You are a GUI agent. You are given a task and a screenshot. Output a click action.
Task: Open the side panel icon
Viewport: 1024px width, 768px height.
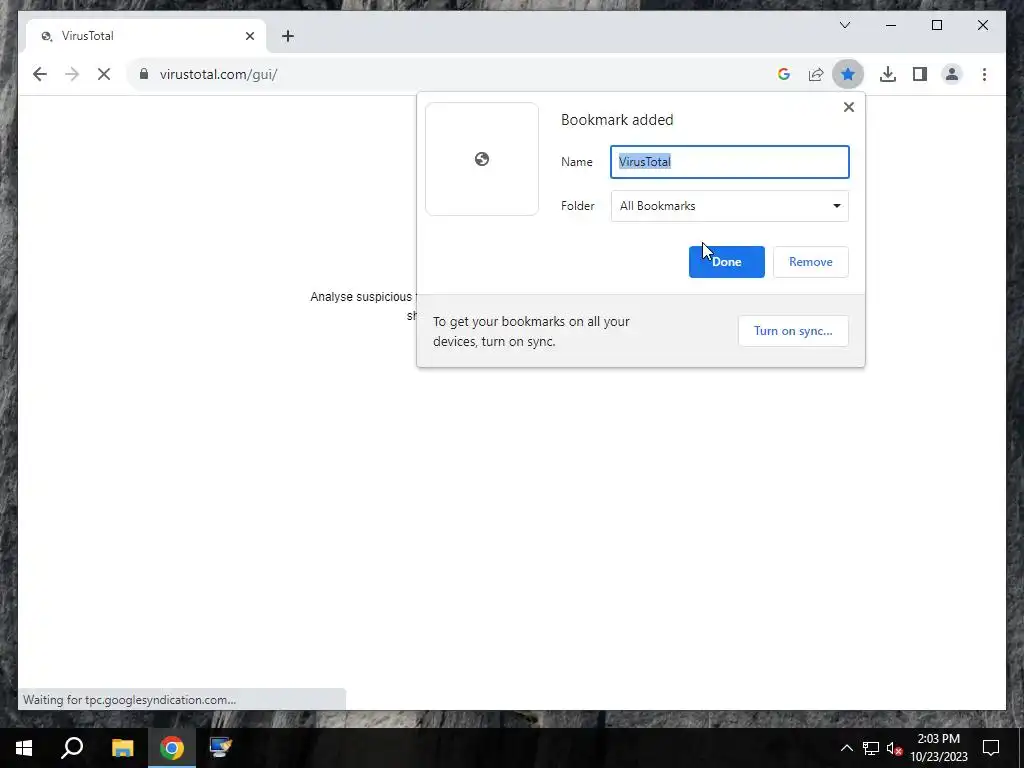pyautogui.click(x=920, y=74)
